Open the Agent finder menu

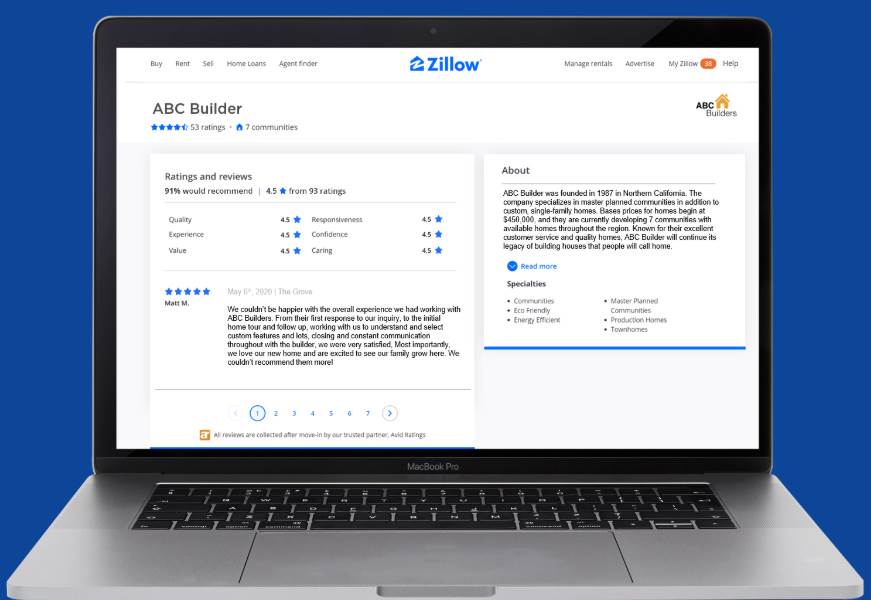tap(298, 63)
